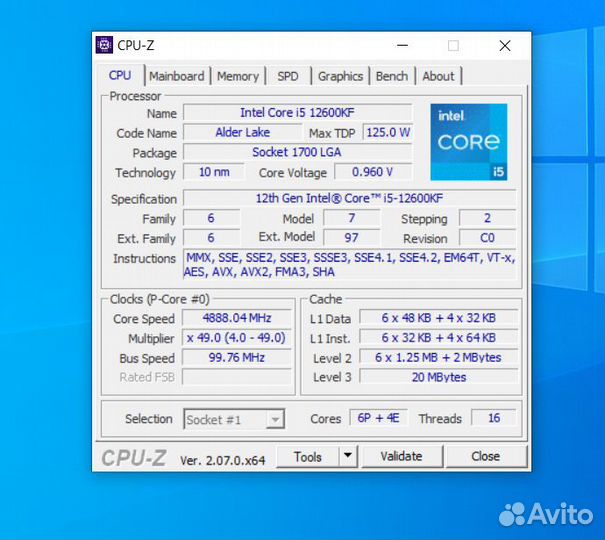Click the Threads value 16
605x540 pixels.
[494, 418]
